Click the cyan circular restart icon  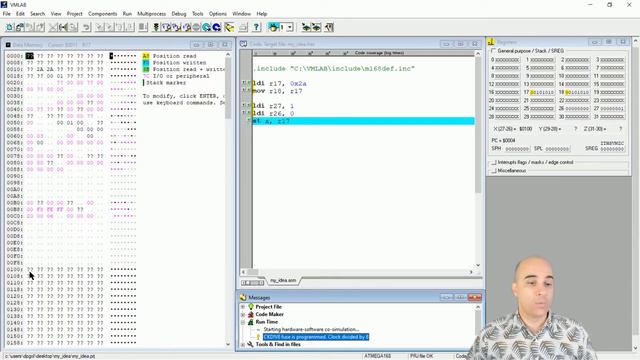207,27
